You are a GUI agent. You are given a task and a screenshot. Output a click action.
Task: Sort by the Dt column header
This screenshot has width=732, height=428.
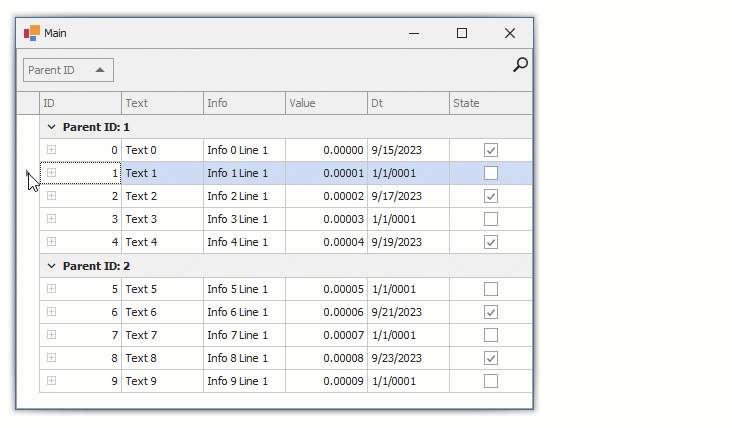[x=408, y=103]
